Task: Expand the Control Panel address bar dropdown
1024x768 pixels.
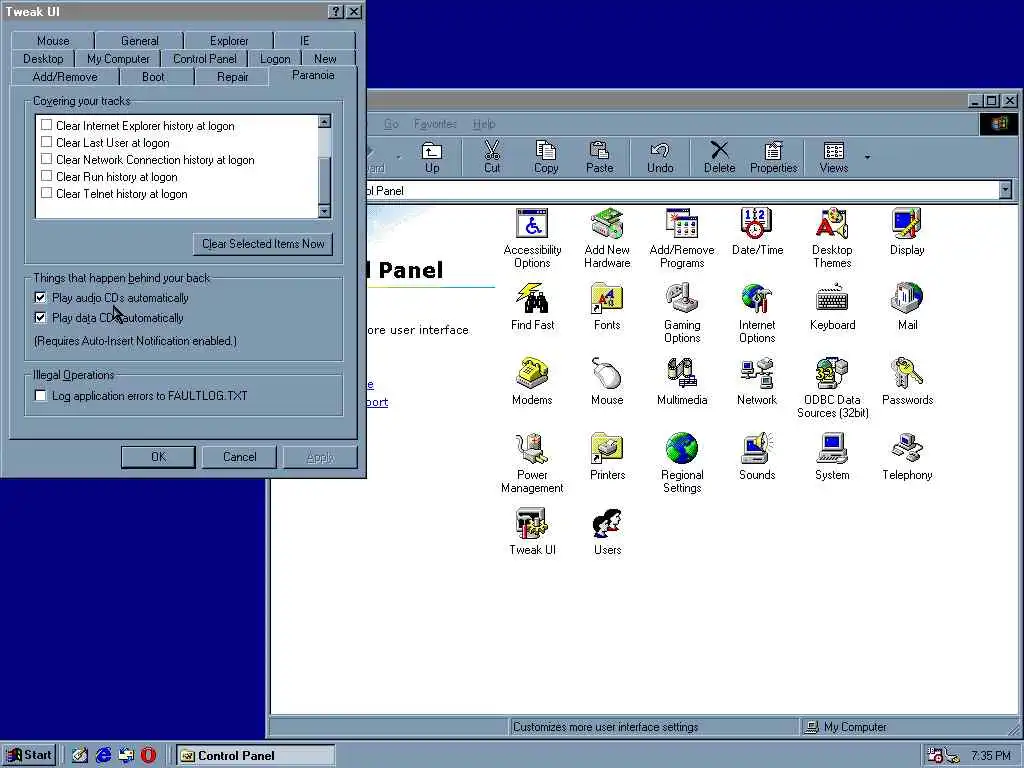Action: coord(1005,190)
